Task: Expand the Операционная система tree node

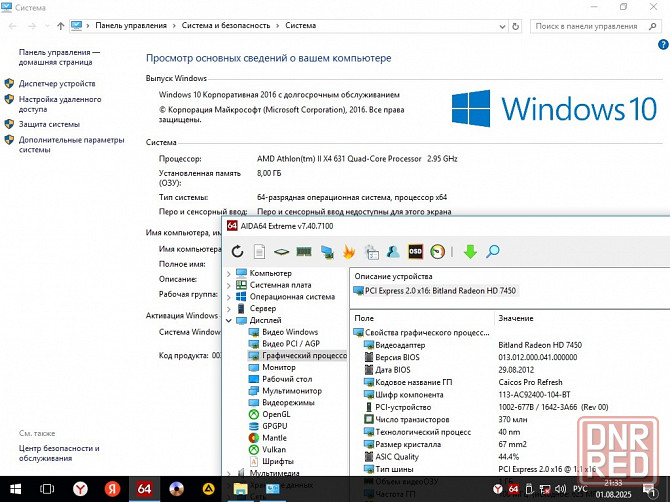Action: coord(229,297)
